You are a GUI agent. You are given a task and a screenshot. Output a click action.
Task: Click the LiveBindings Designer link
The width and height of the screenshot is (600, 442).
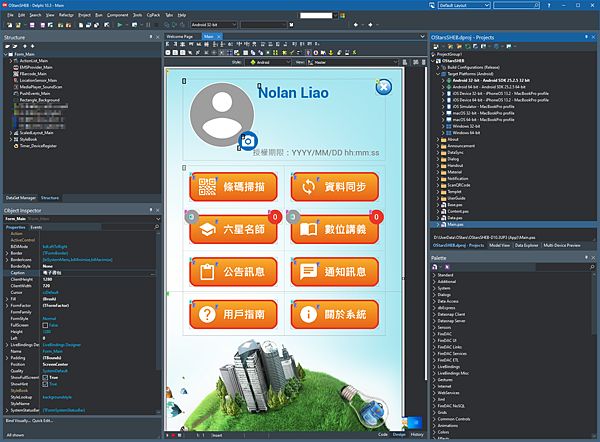(62, 345)
